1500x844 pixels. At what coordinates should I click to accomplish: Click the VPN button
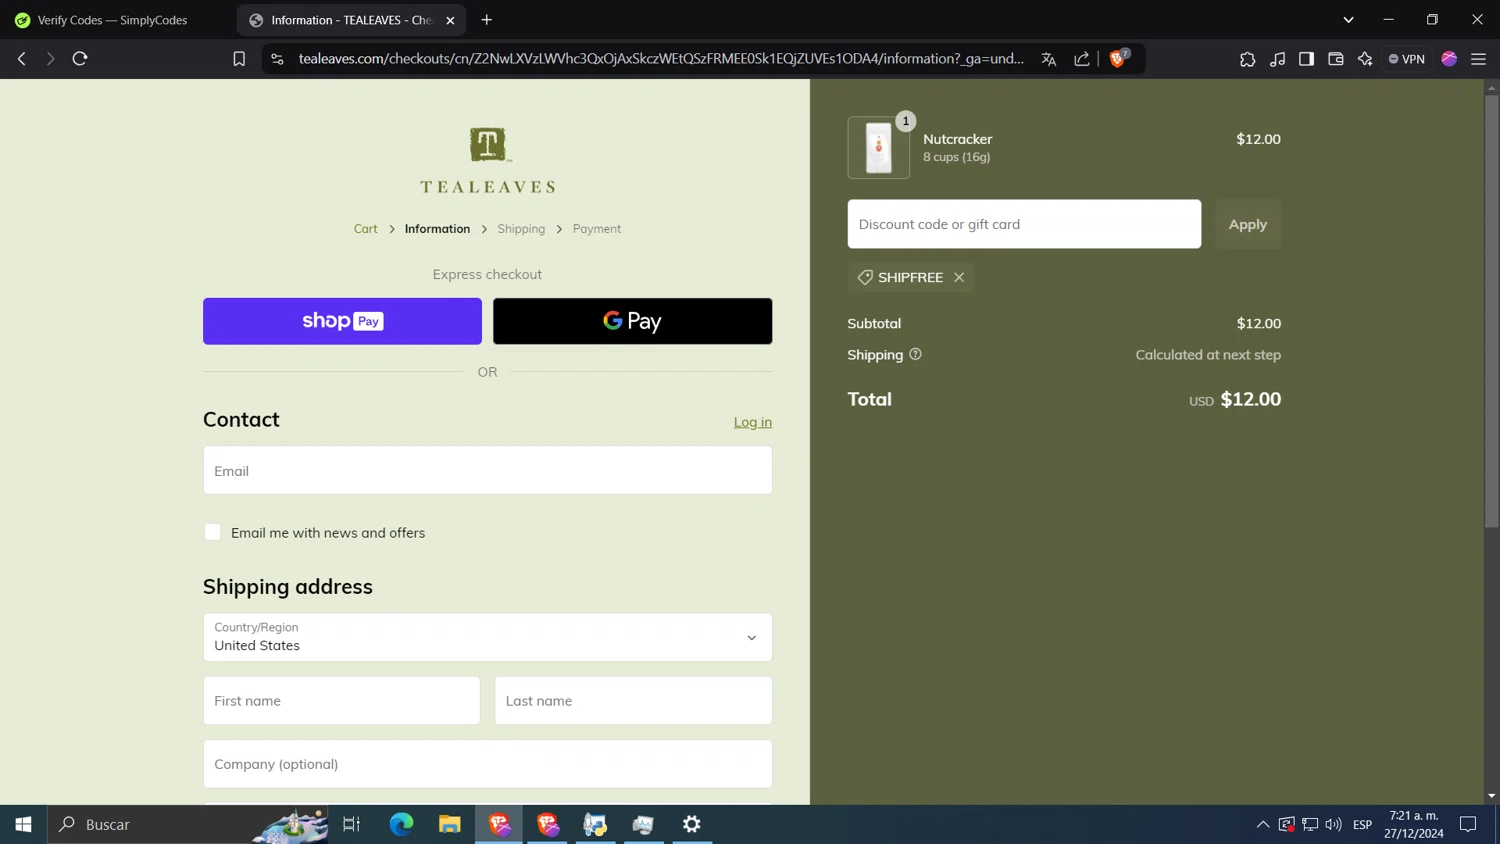(1407, 59)
